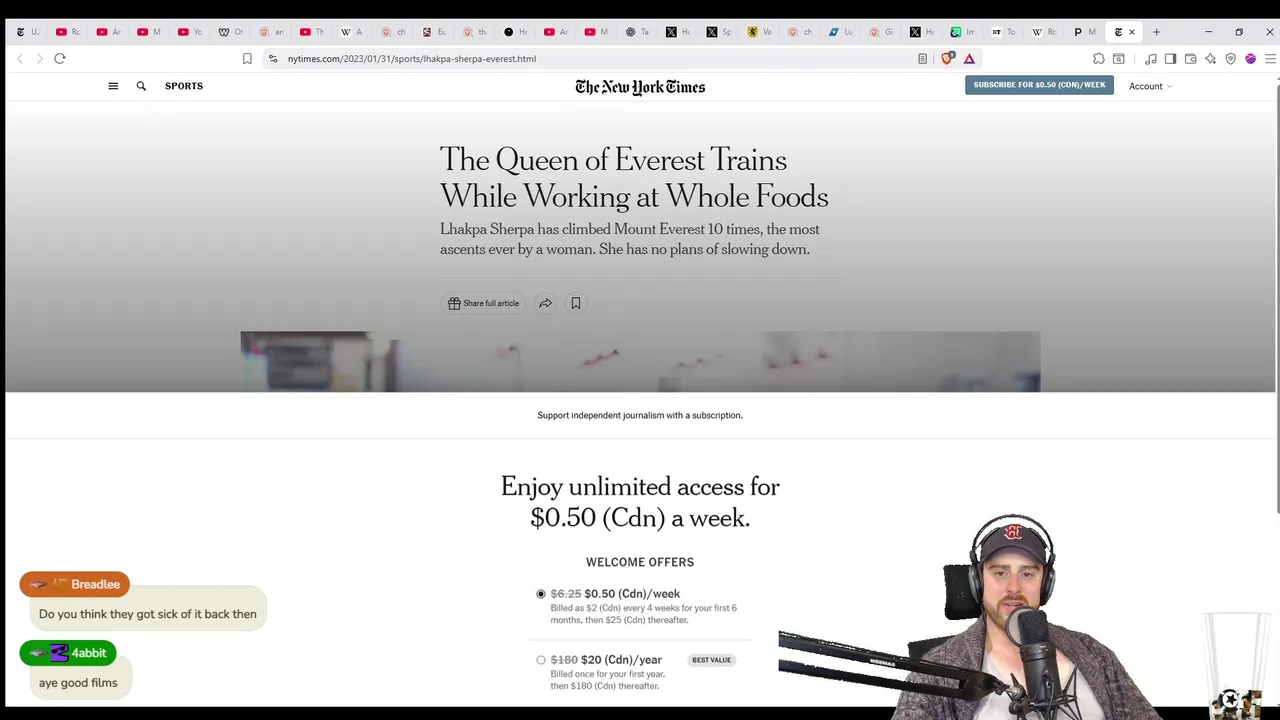Screen dimensions: 1280x720
Task: Open the SPORTS section link
Action: click(x=184, y=86)
